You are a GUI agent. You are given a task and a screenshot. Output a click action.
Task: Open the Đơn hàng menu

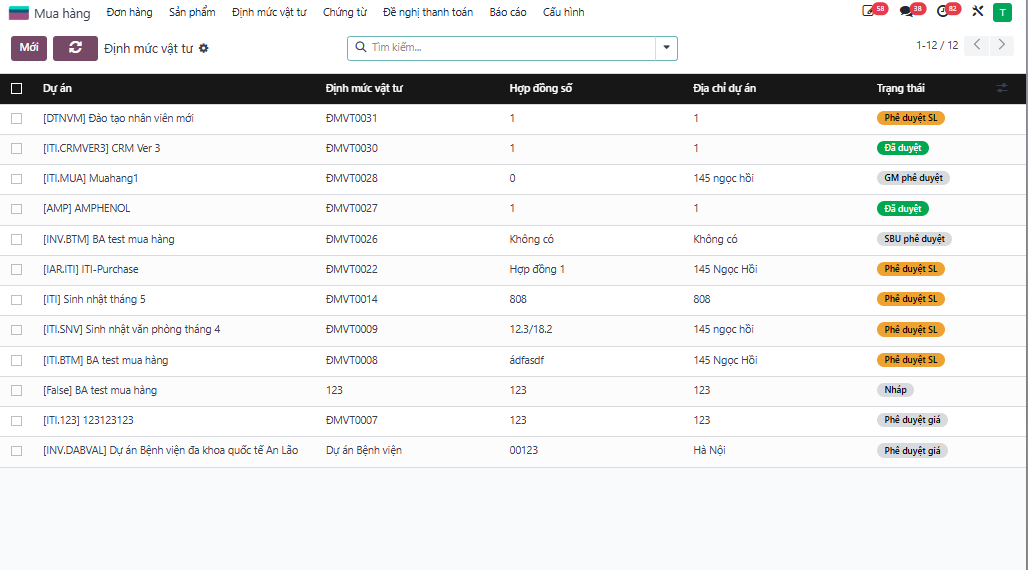pos(129,12)
